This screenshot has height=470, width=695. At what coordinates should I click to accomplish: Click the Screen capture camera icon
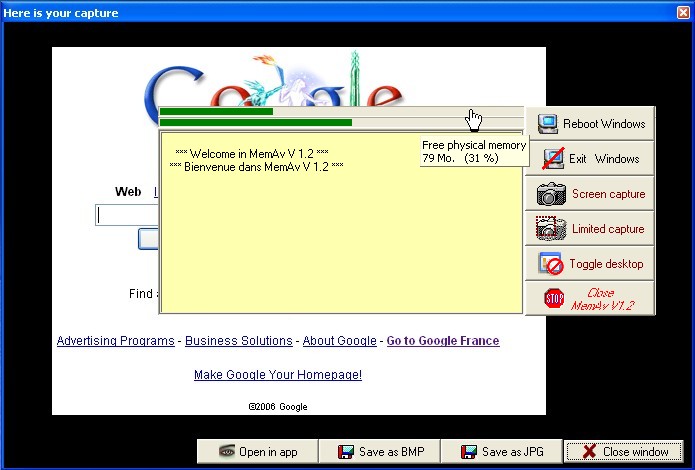(551, 194)
